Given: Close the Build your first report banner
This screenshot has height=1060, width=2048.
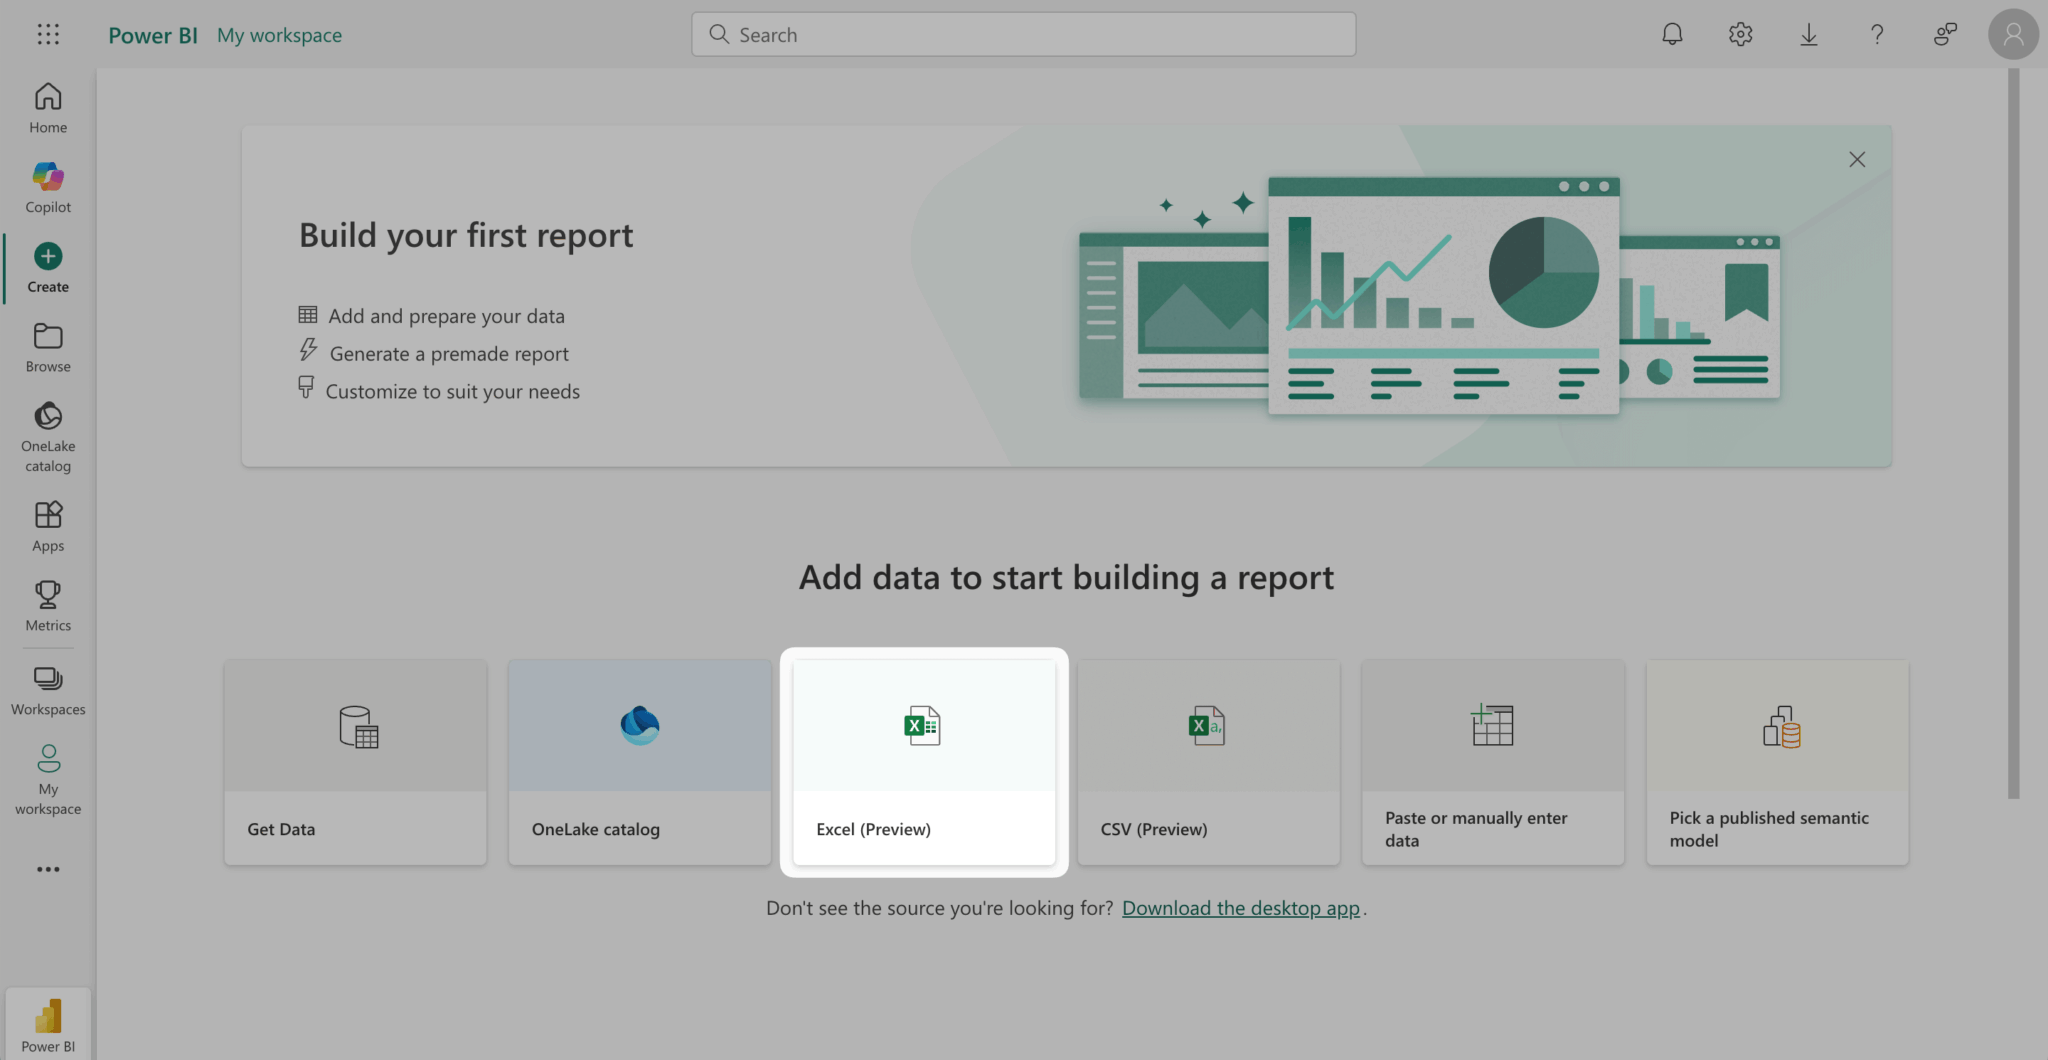Looking at the screenshot, I should point(1857,160).
